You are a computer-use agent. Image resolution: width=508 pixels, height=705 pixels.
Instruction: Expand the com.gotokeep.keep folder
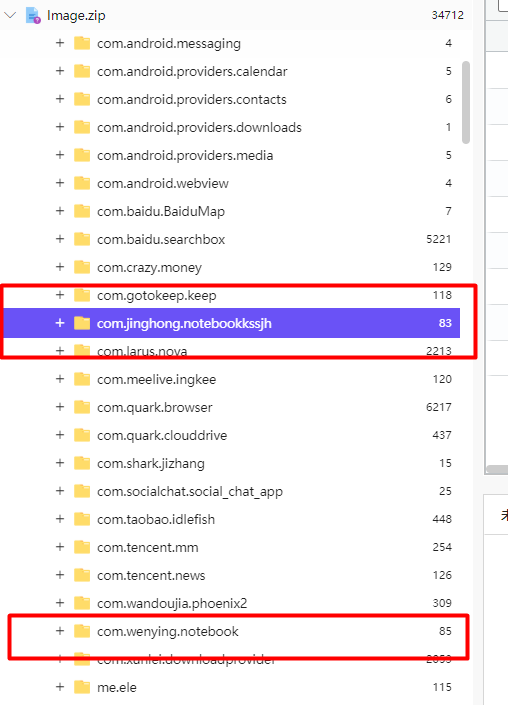60,295
